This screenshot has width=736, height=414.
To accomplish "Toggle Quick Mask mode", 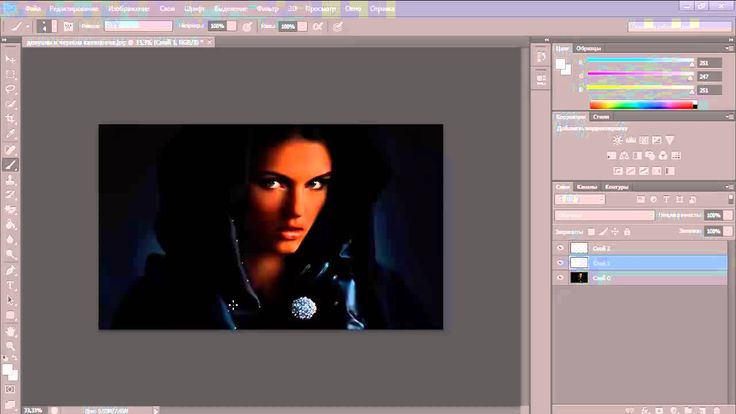I will [10, 390].
